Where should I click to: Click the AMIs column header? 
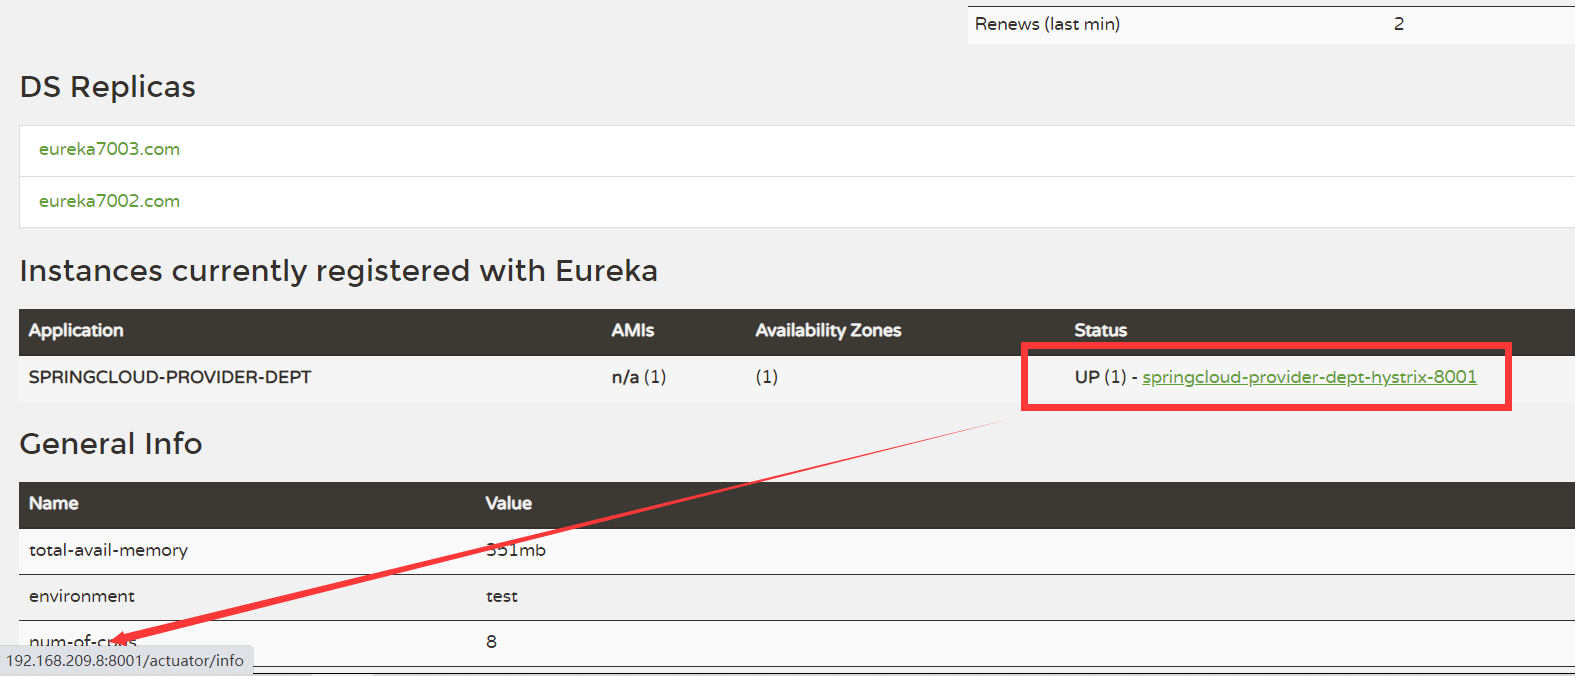pos(632,330)
